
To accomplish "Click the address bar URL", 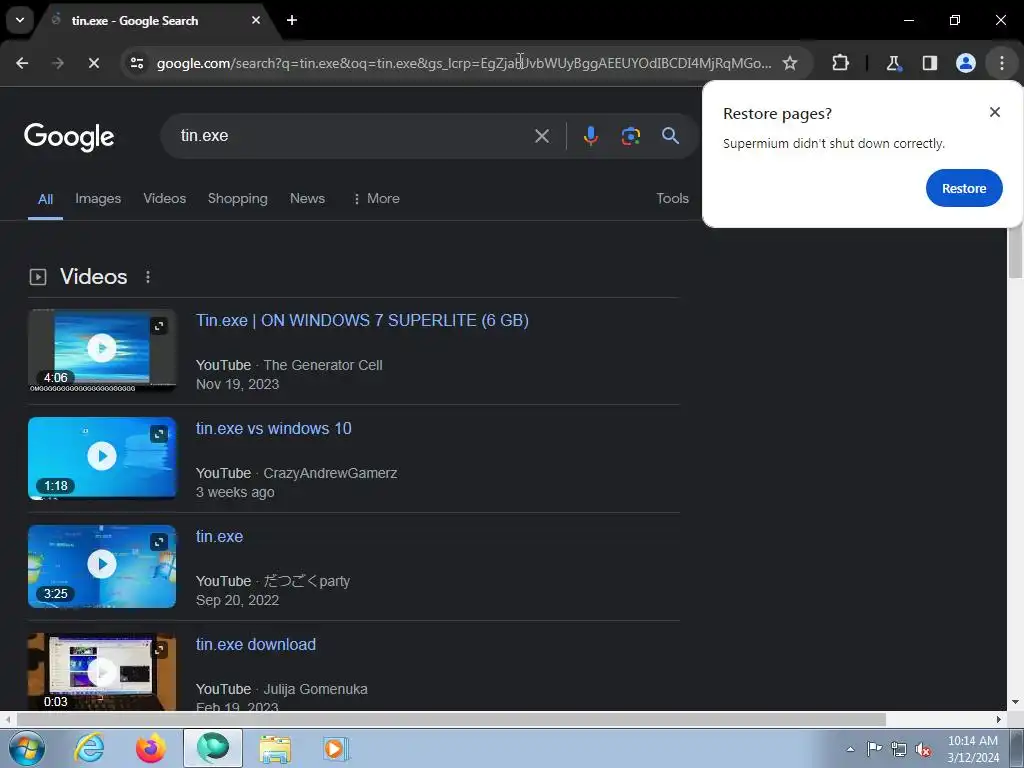I will coord(464,63).
